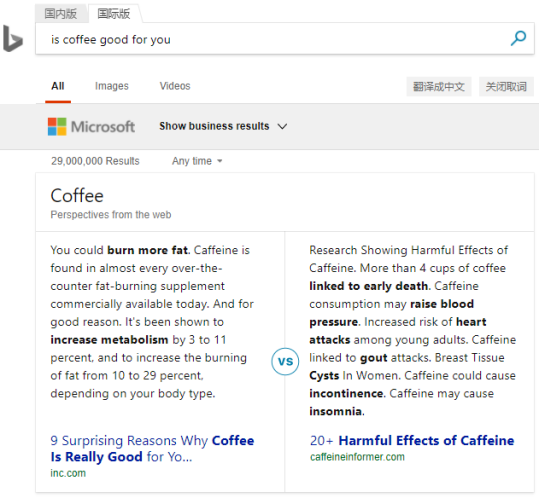Click the caffeineinformer.com source URL
This screenshot has width=539, height=499.
click(x=357, y=457)
